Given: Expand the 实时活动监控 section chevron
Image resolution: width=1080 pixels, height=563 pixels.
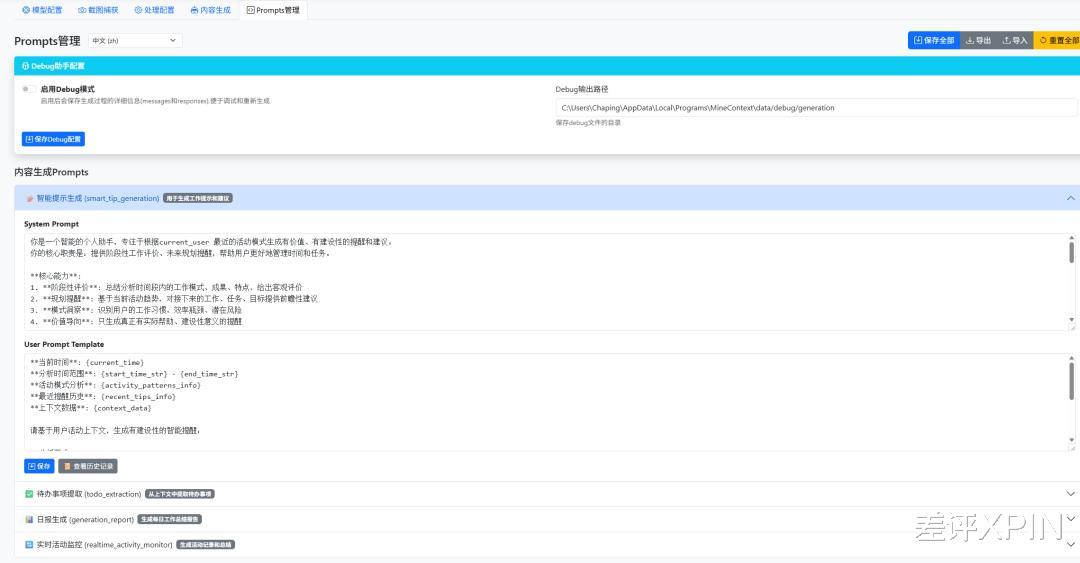Looking at the screenshot, I should [1070, 544].
